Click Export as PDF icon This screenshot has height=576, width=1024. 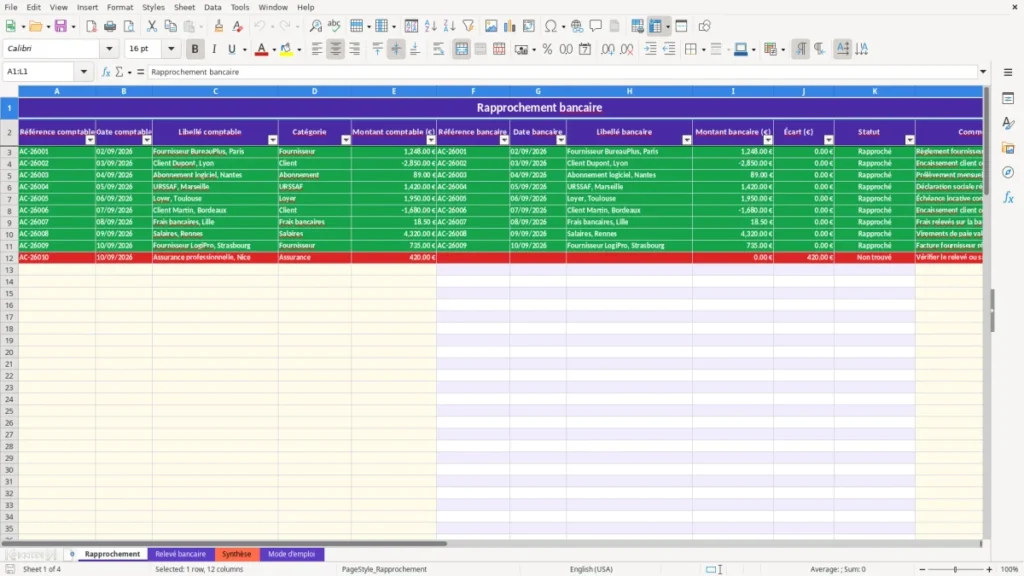pyautogui.click(x=91, y=26)
